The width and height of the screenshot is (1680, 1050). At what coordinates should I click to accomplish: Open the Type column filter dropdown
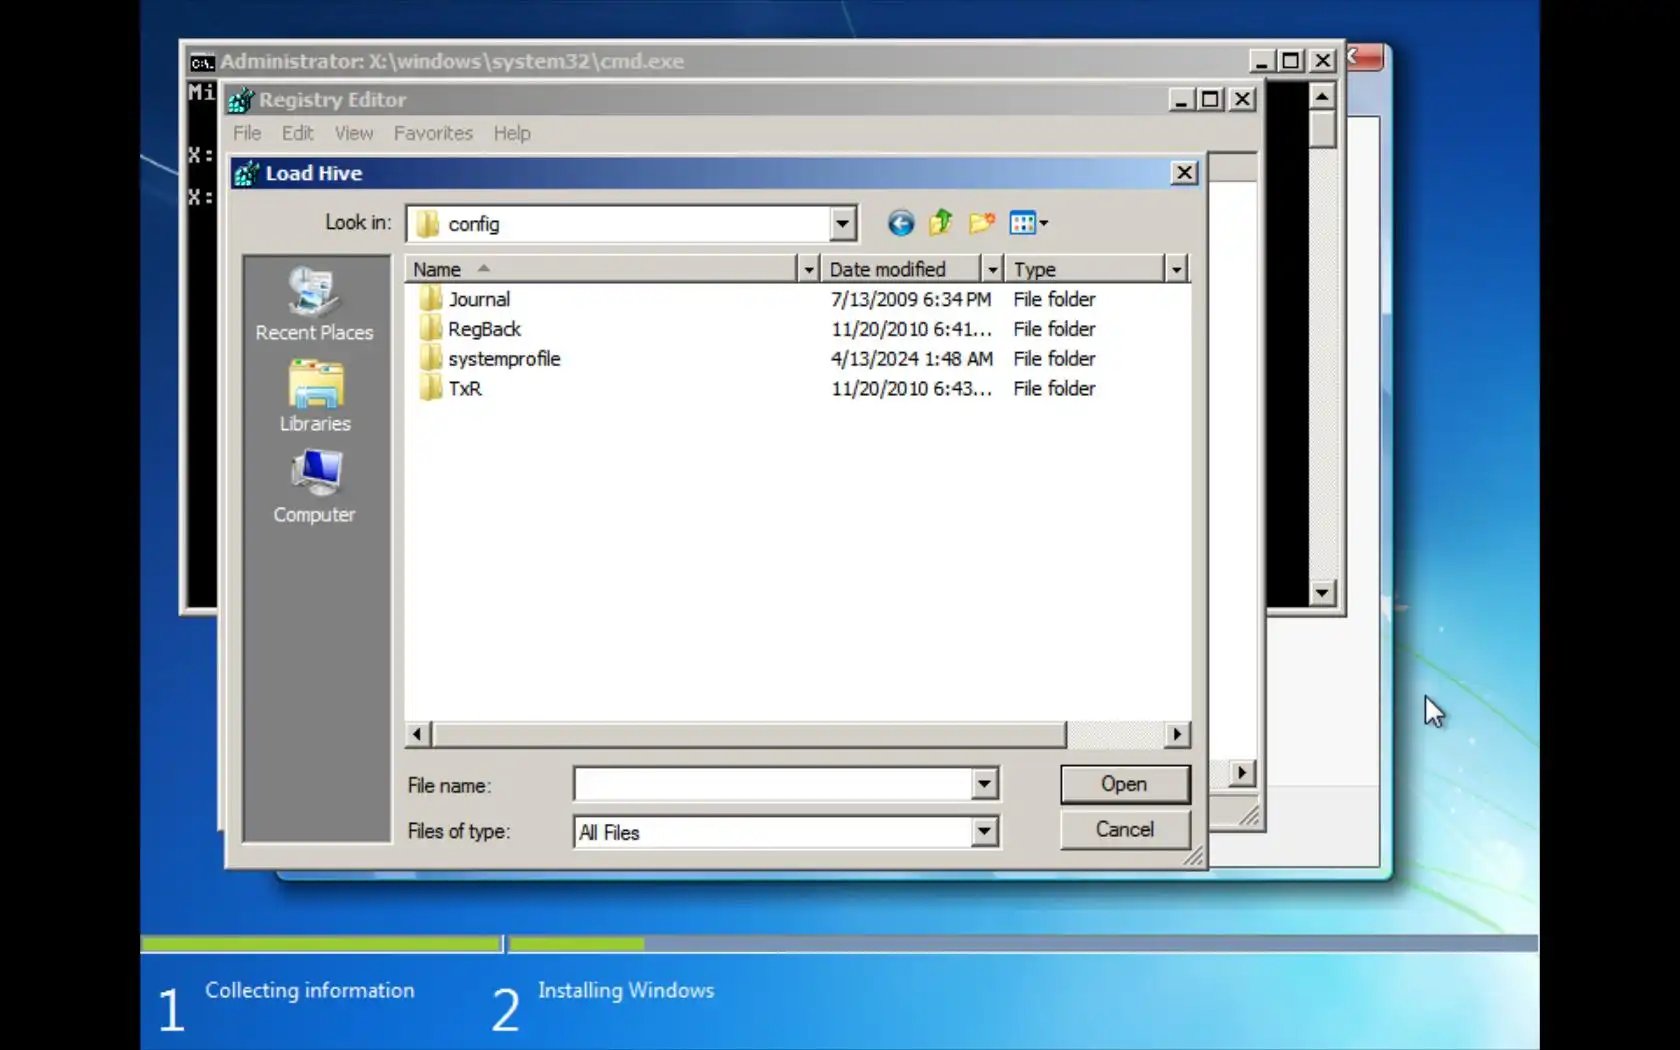[1176, 269]
